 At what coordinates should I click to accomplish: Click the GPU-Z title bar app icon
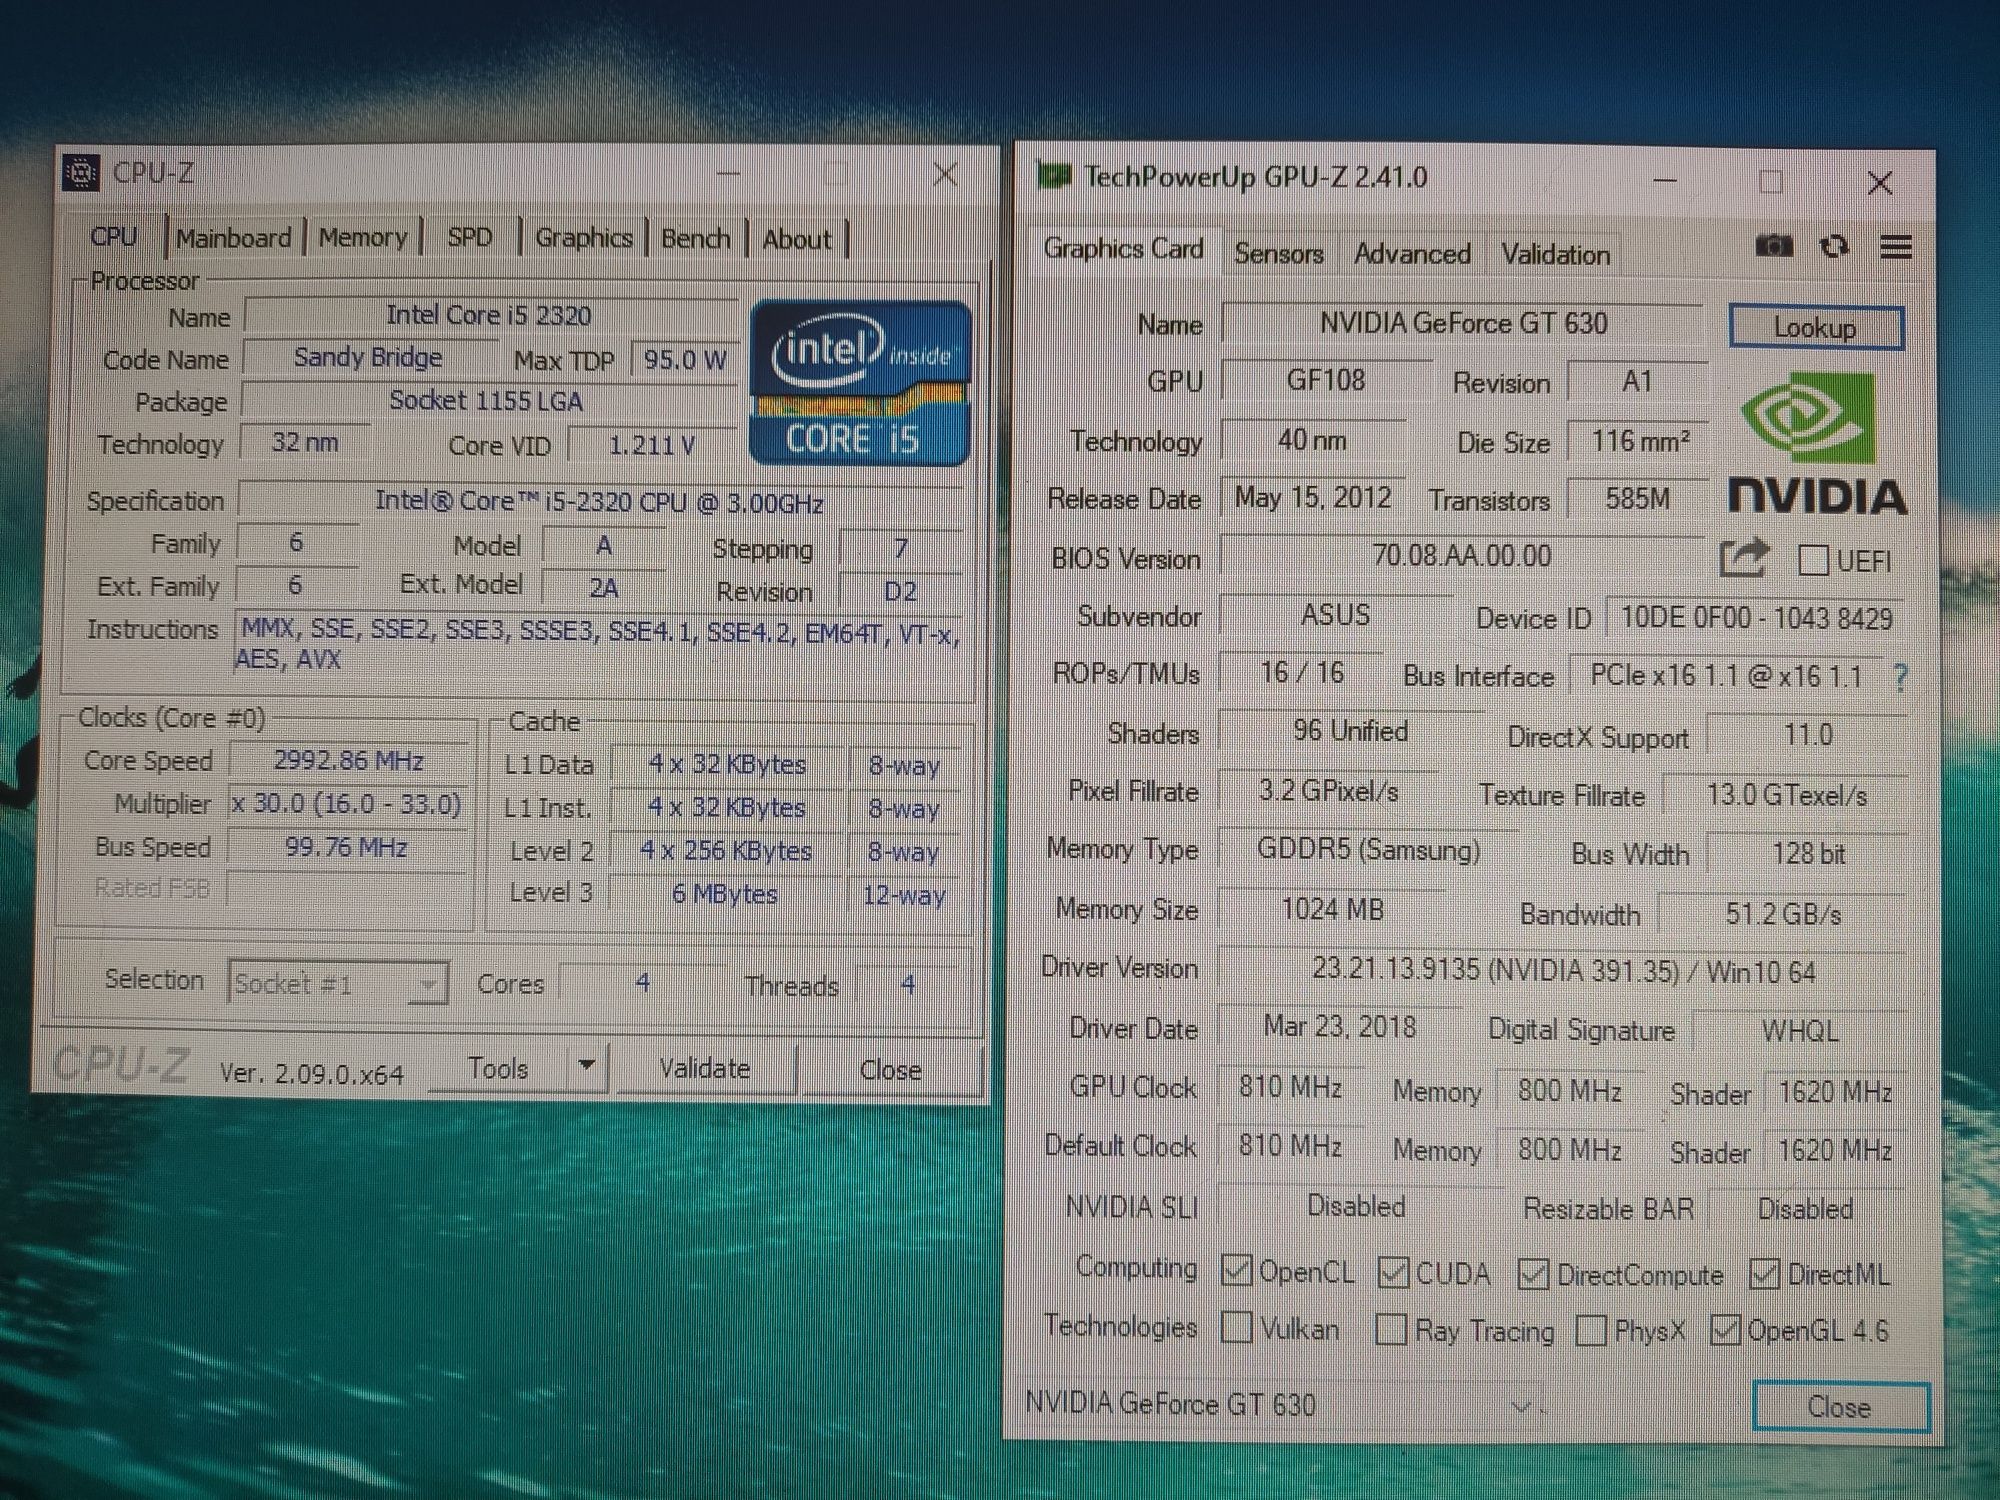(1054, 176)
